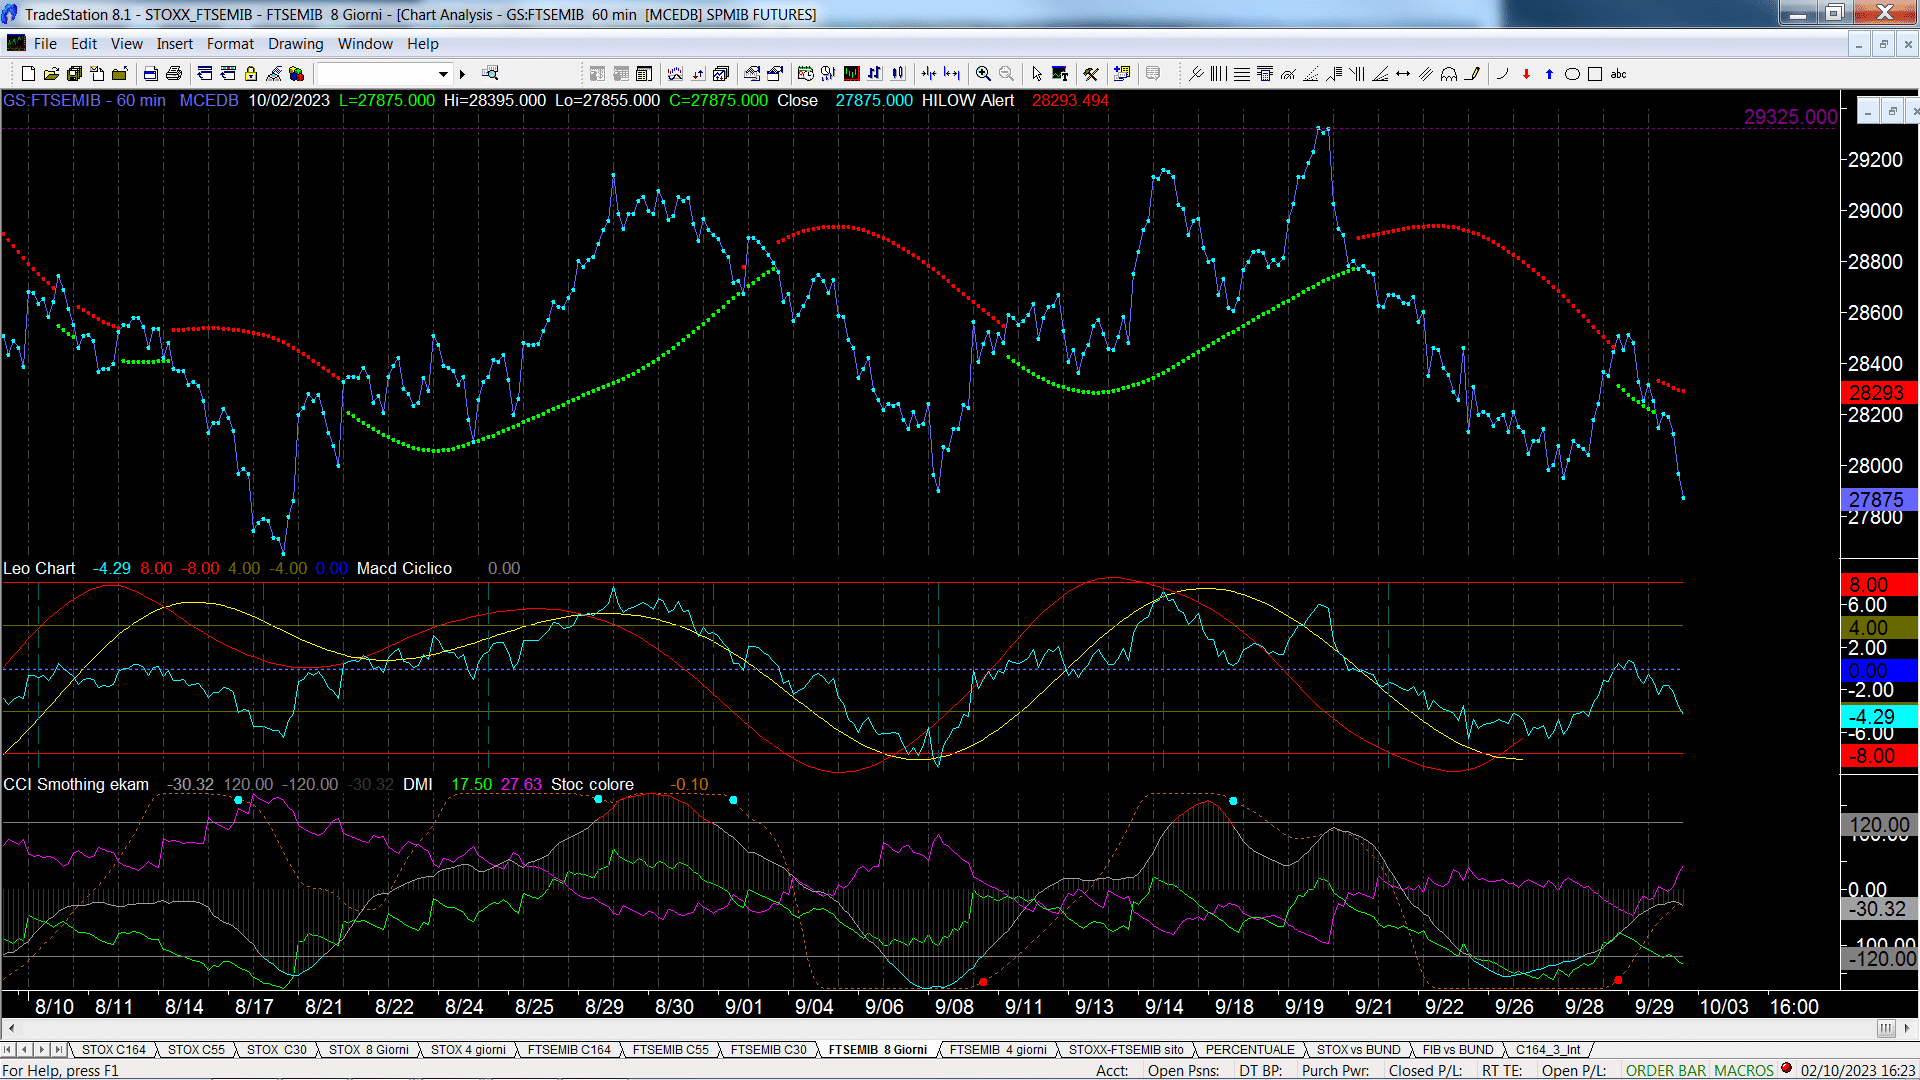This screenshot has width=1920, height=1080.
Task: Open the Edit menu
Action: 84,44
